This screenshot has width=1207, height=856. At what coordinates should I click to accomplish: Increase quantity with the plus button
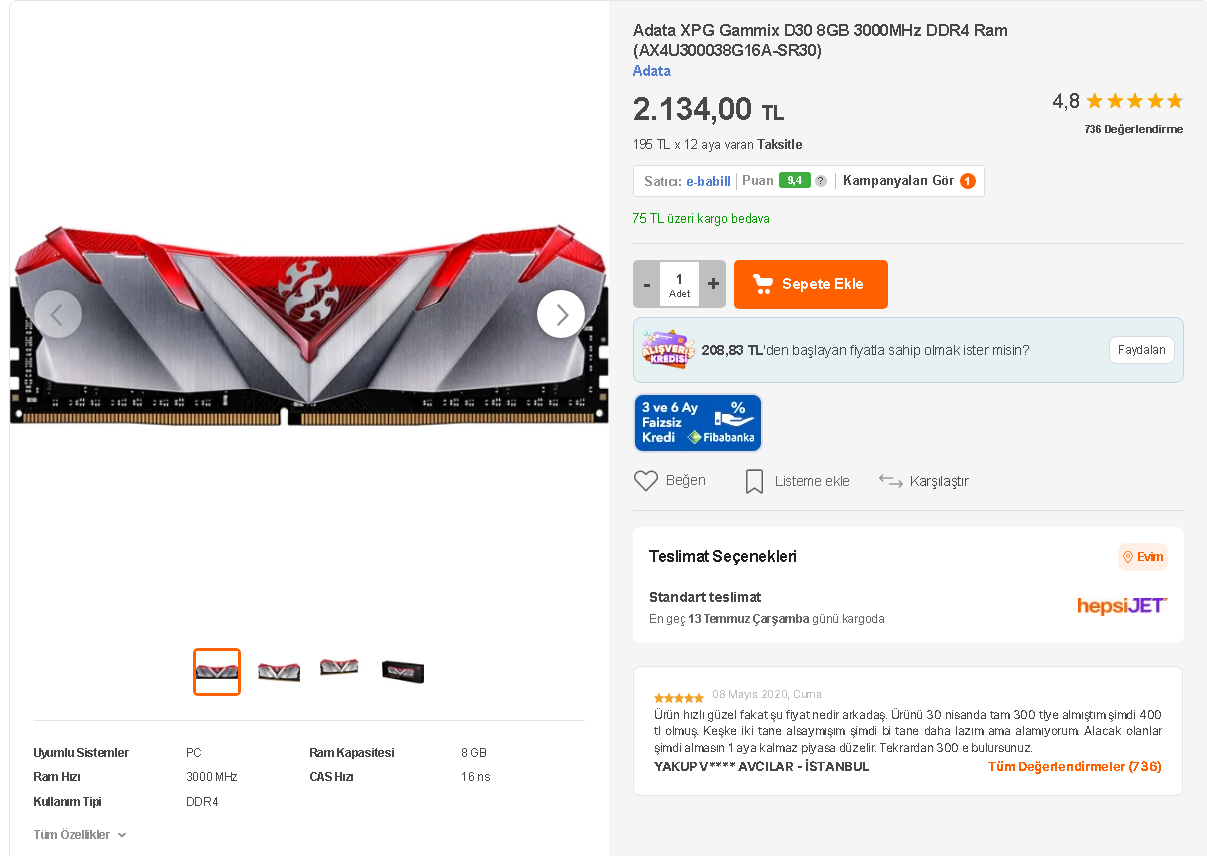713,284
